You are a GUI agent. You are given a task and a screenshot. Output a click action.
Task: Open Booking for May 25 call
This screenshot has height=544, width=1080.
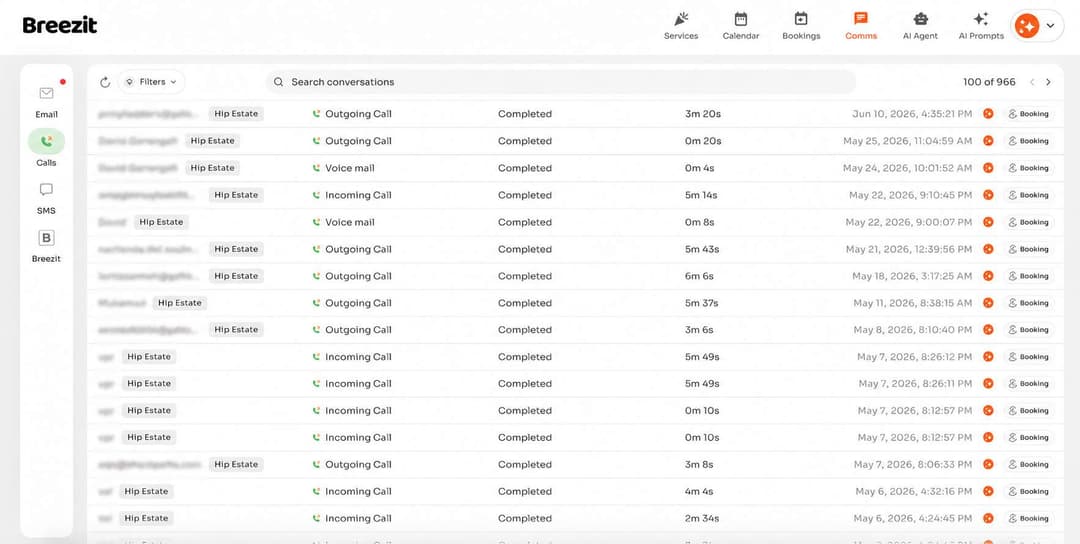(x=1028, y=140)
